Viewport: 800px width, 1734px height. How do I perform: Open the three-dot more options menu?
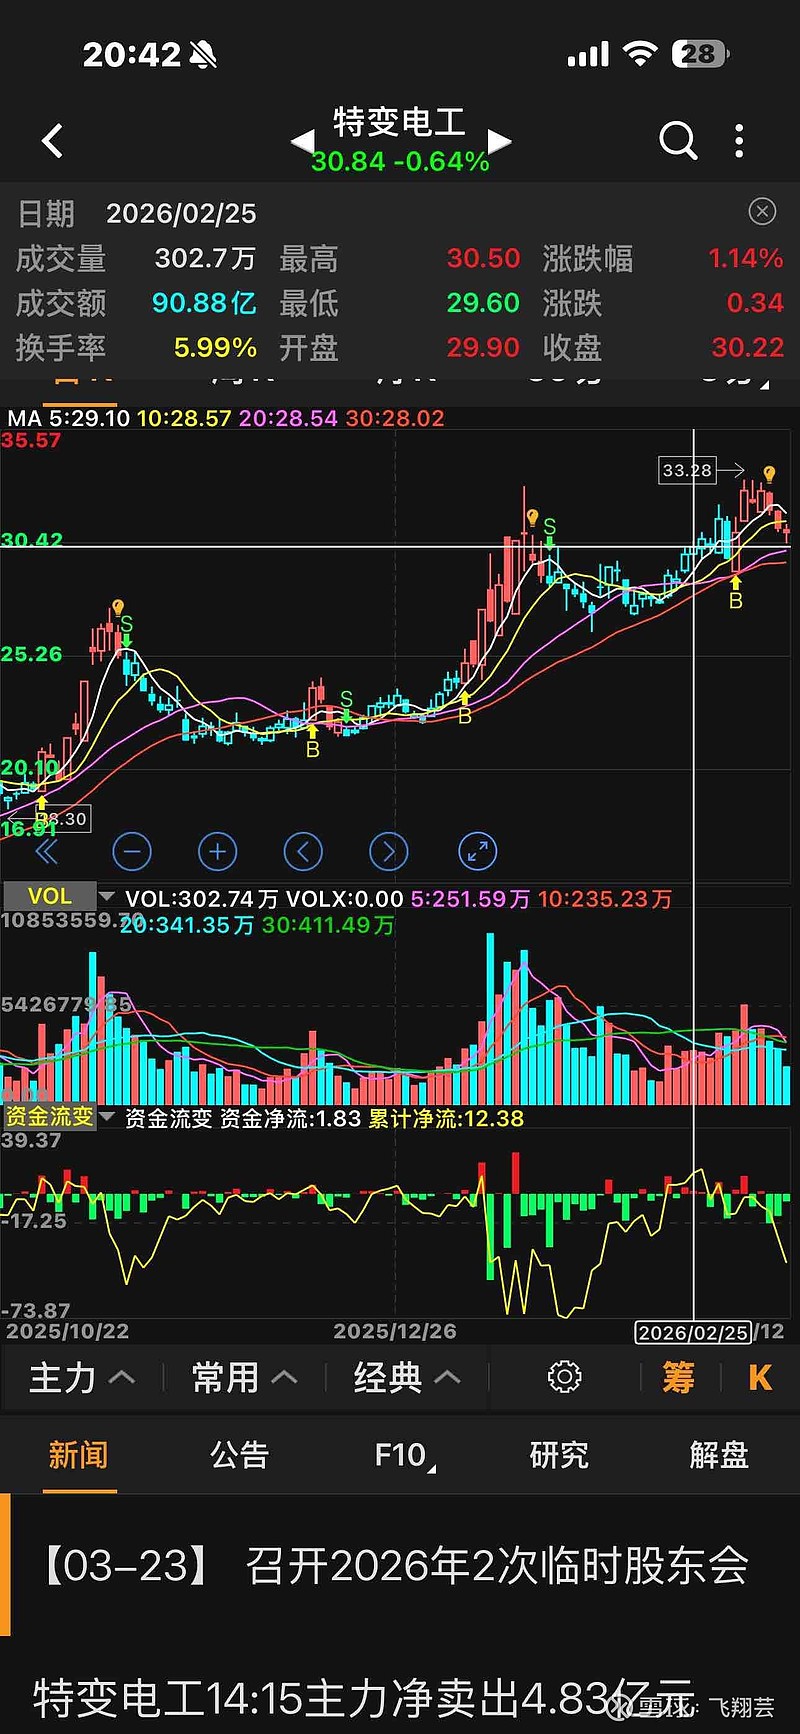click(x=739, y=141)
